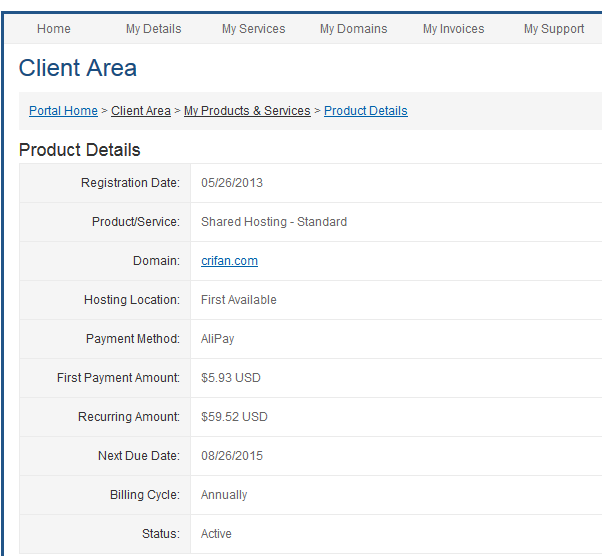Go to My Details in the navigation bar

(x=154, y=29)
